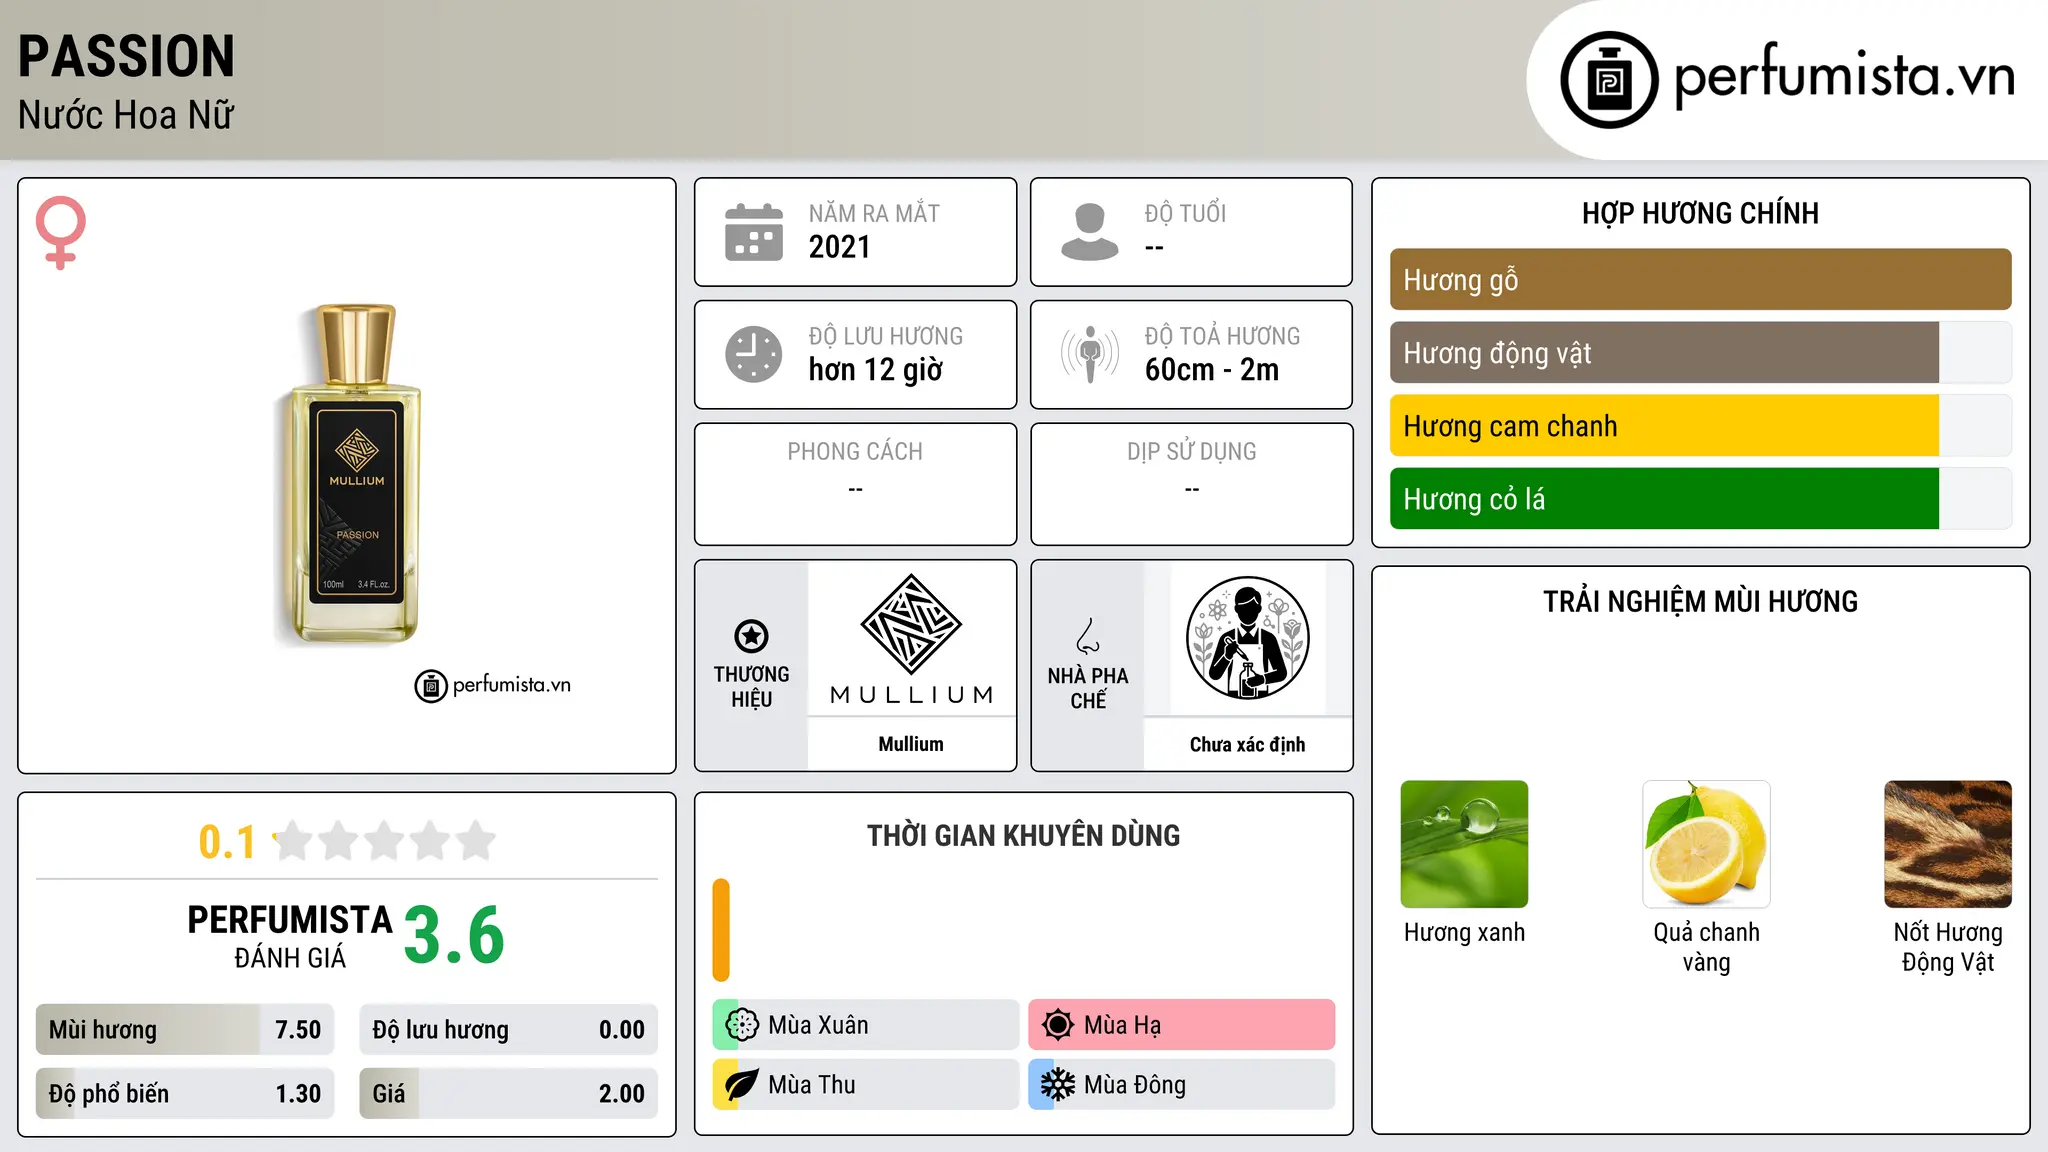The height and width of the screenshot is (1152, 2048).
Task: Click the star badge icon above Thương hiệu
Action: coord(751,636)
